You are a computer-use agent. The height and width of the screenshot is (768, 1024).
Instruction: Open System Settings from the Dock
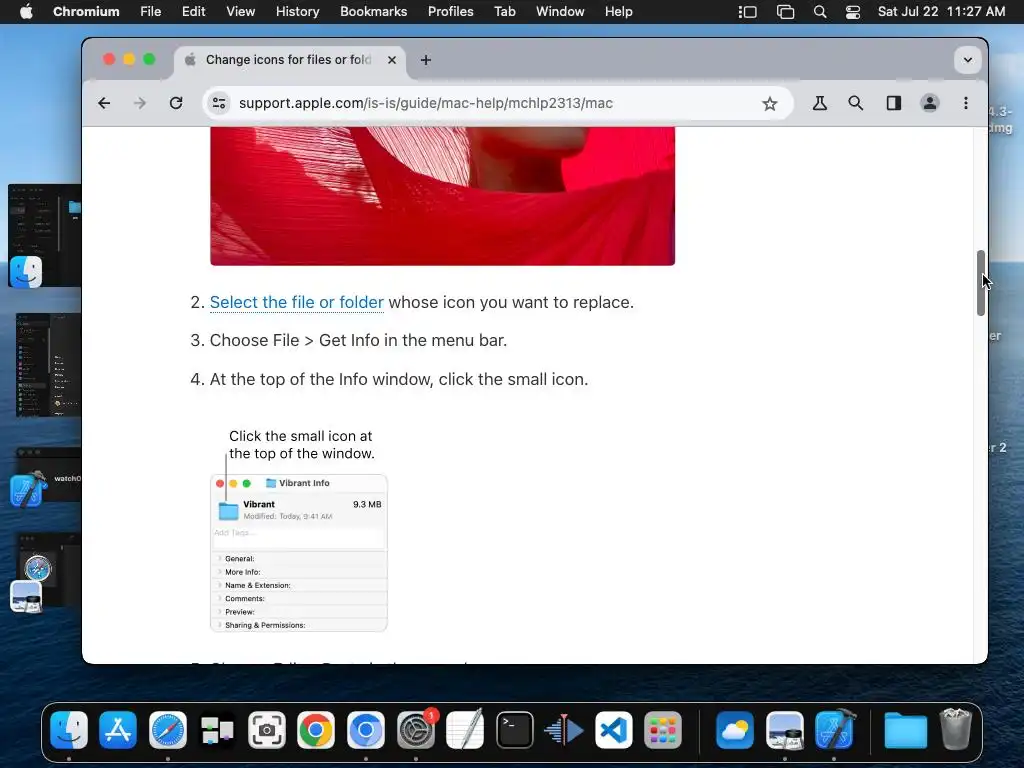[415, 730]
